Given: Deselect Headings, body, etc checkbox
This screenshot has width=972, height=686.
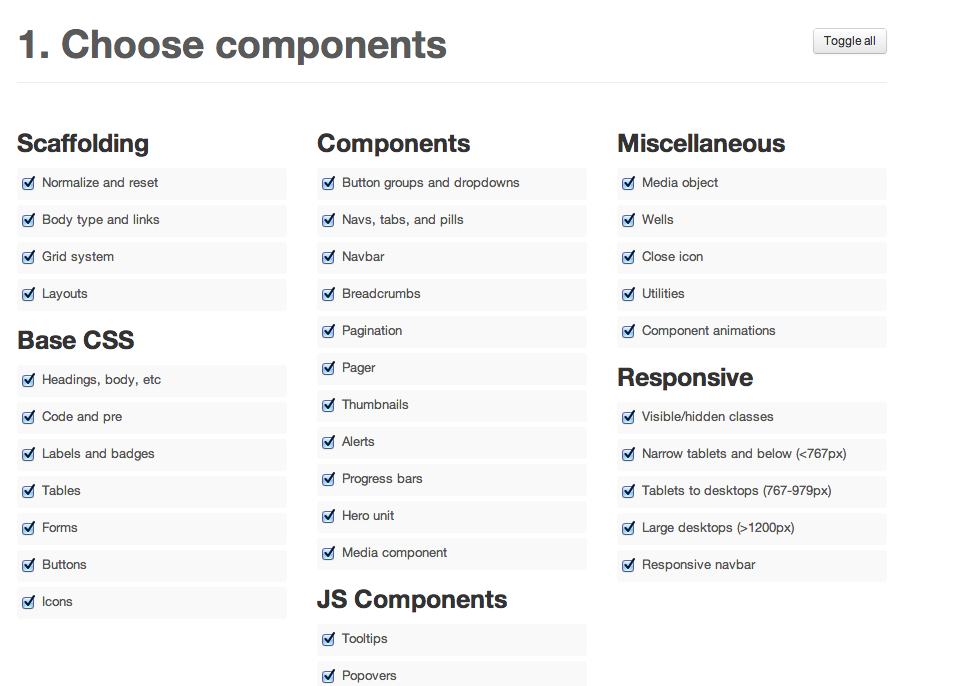Looking at the screenshot, I should [28, 380].
